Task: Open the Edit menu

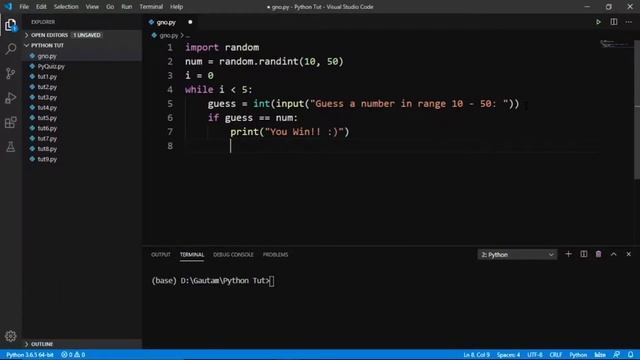Action: 41,7
